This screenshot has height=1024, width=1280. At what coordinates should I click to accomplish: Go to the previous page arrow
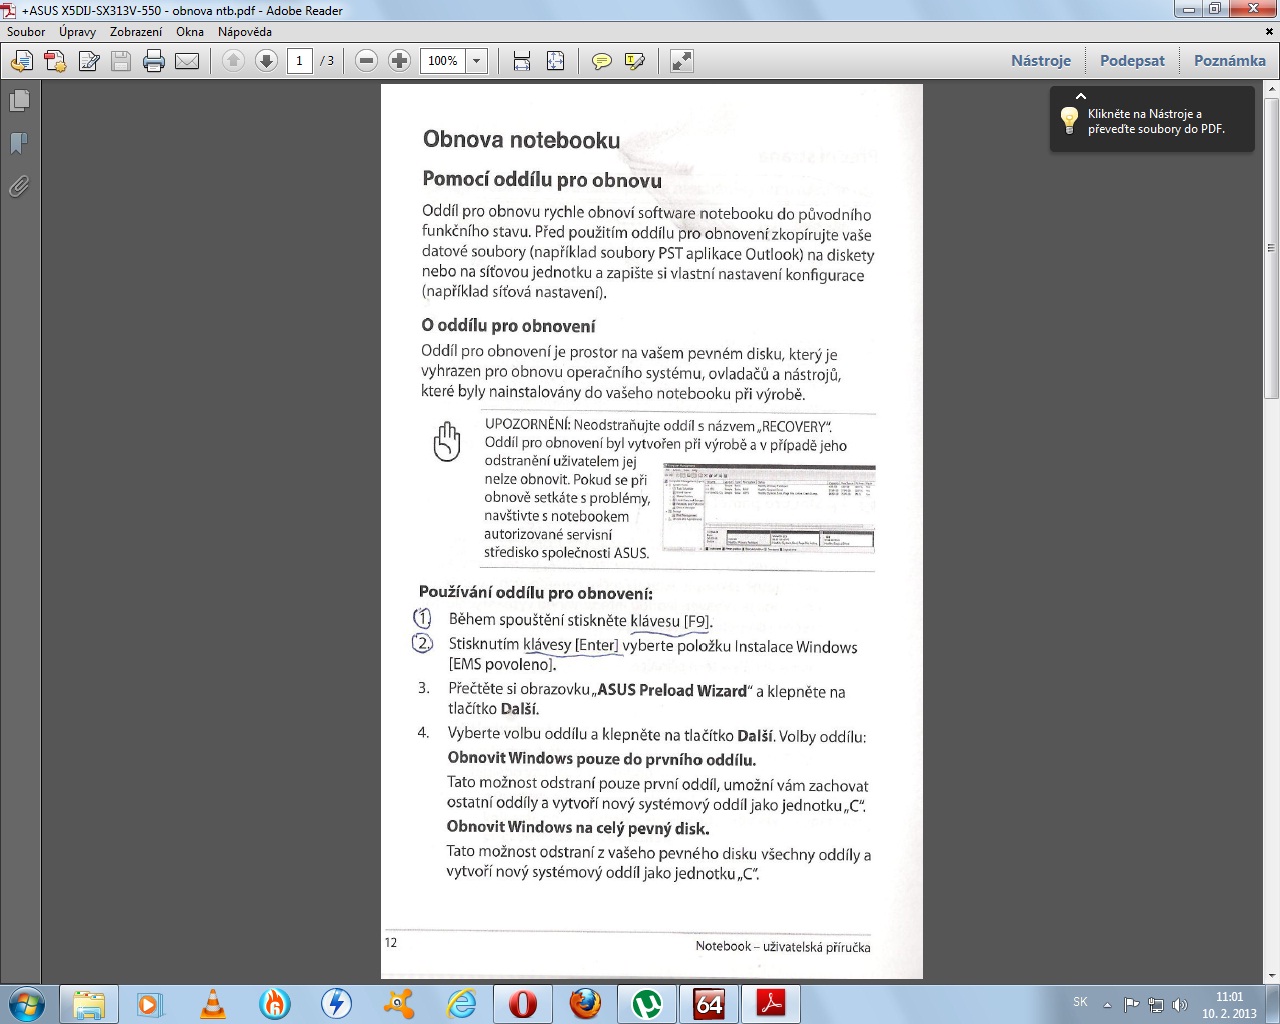point(233,61)
